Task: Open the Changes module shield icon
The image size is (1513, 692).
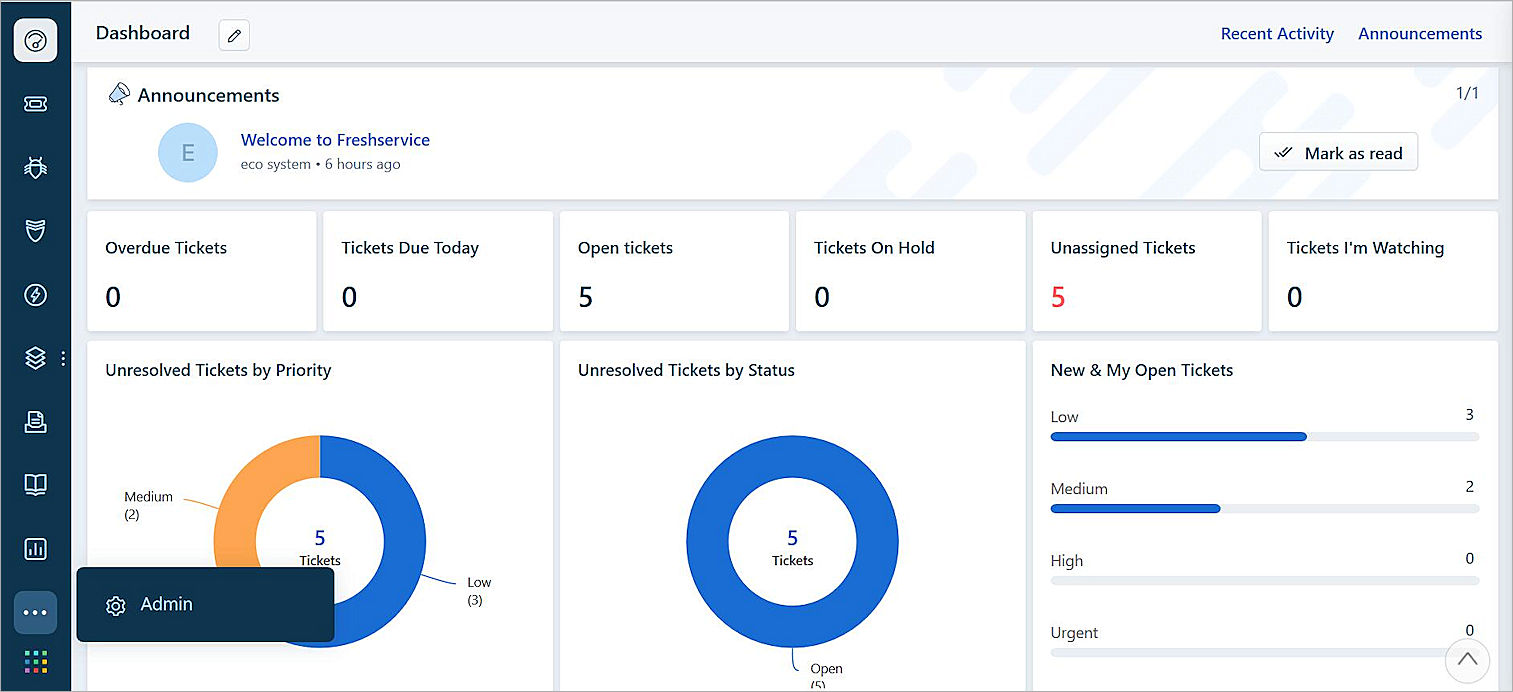Action: click(x=35, y=231)
